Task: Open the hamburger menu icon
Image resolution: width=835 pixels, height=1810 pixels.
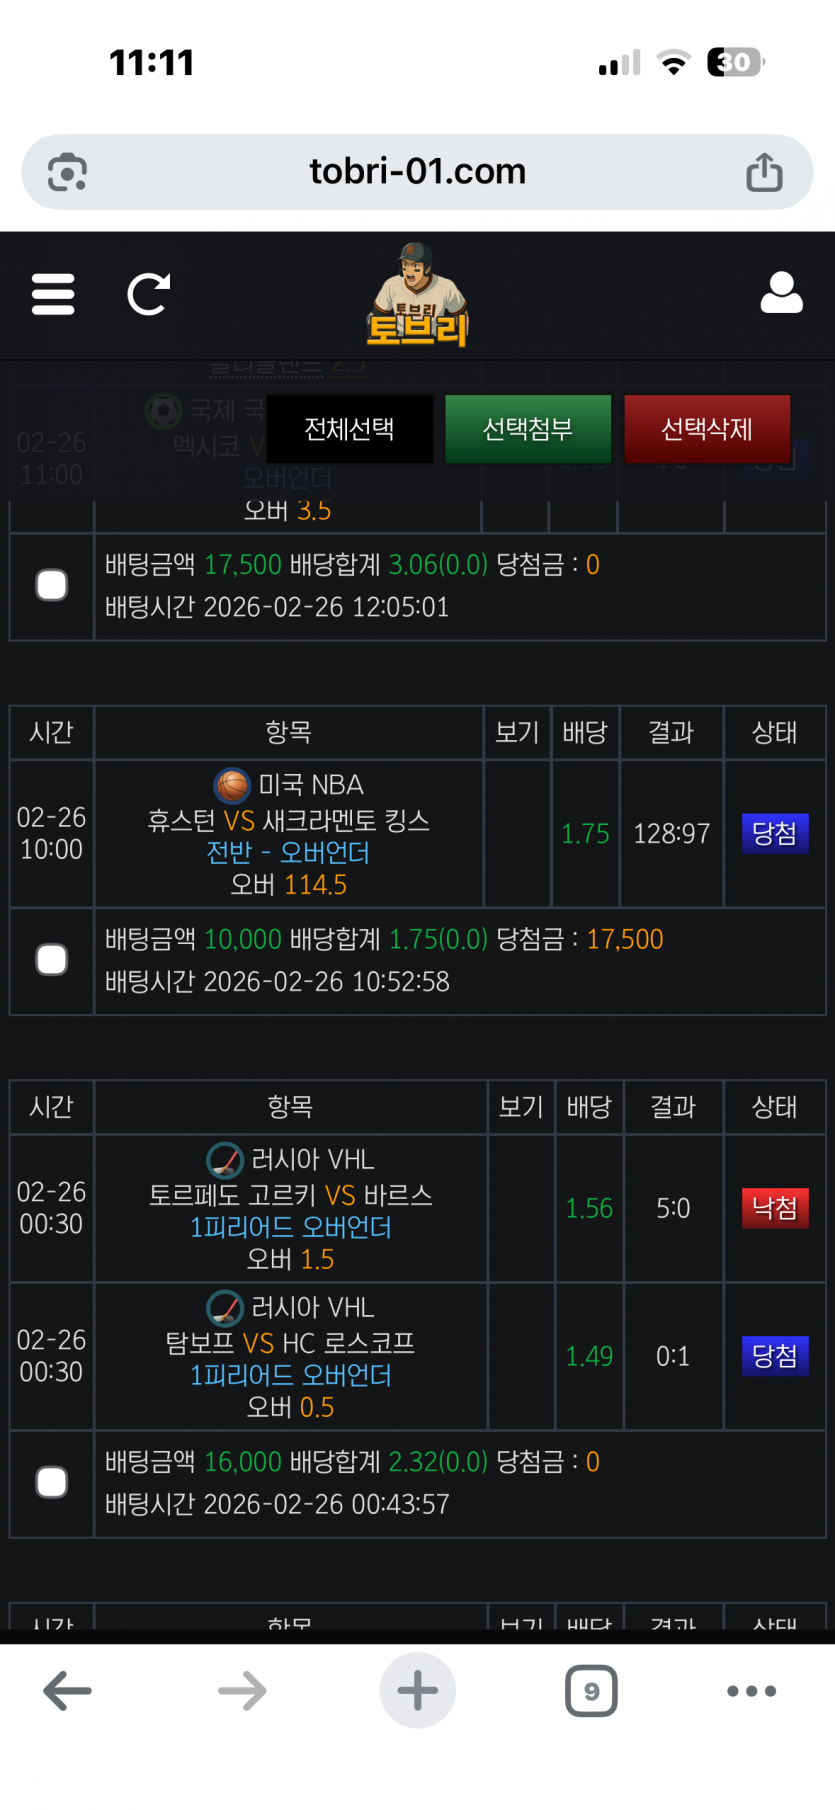Action: click(53, 294)
